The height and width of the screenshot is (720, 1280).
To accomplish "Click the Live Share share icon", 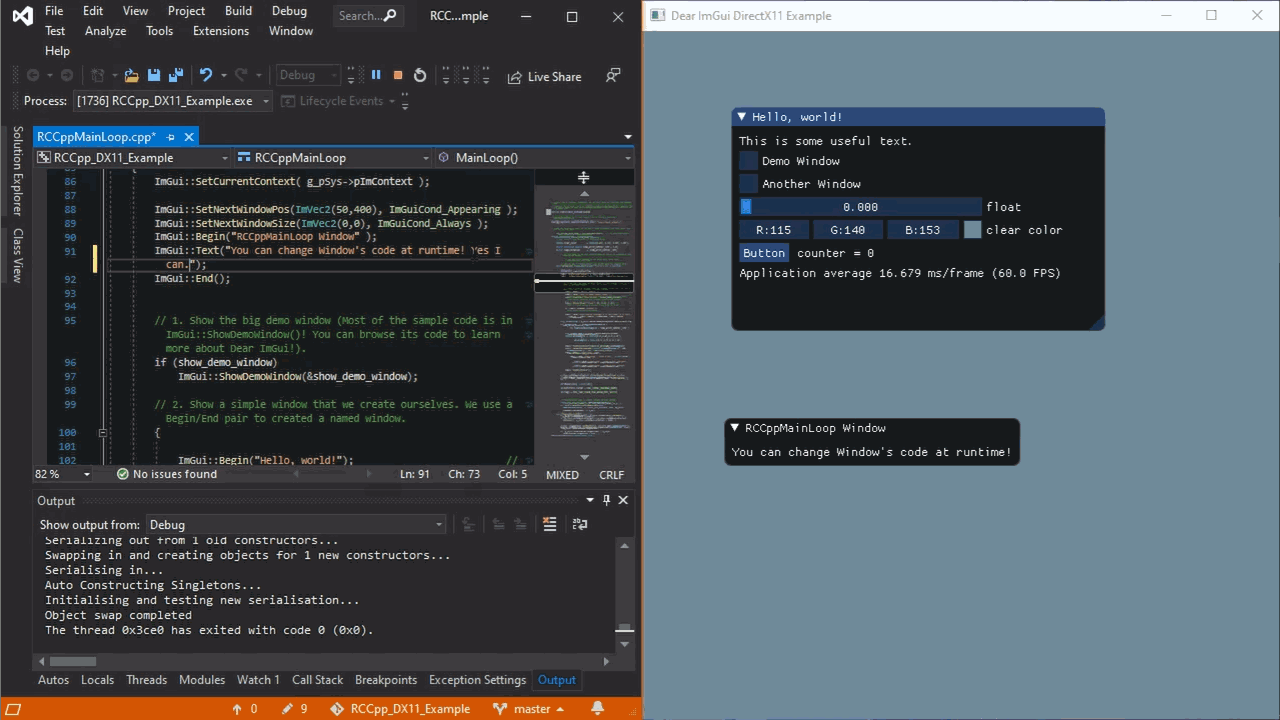I will pyautogui.click(x=514, y=77).
